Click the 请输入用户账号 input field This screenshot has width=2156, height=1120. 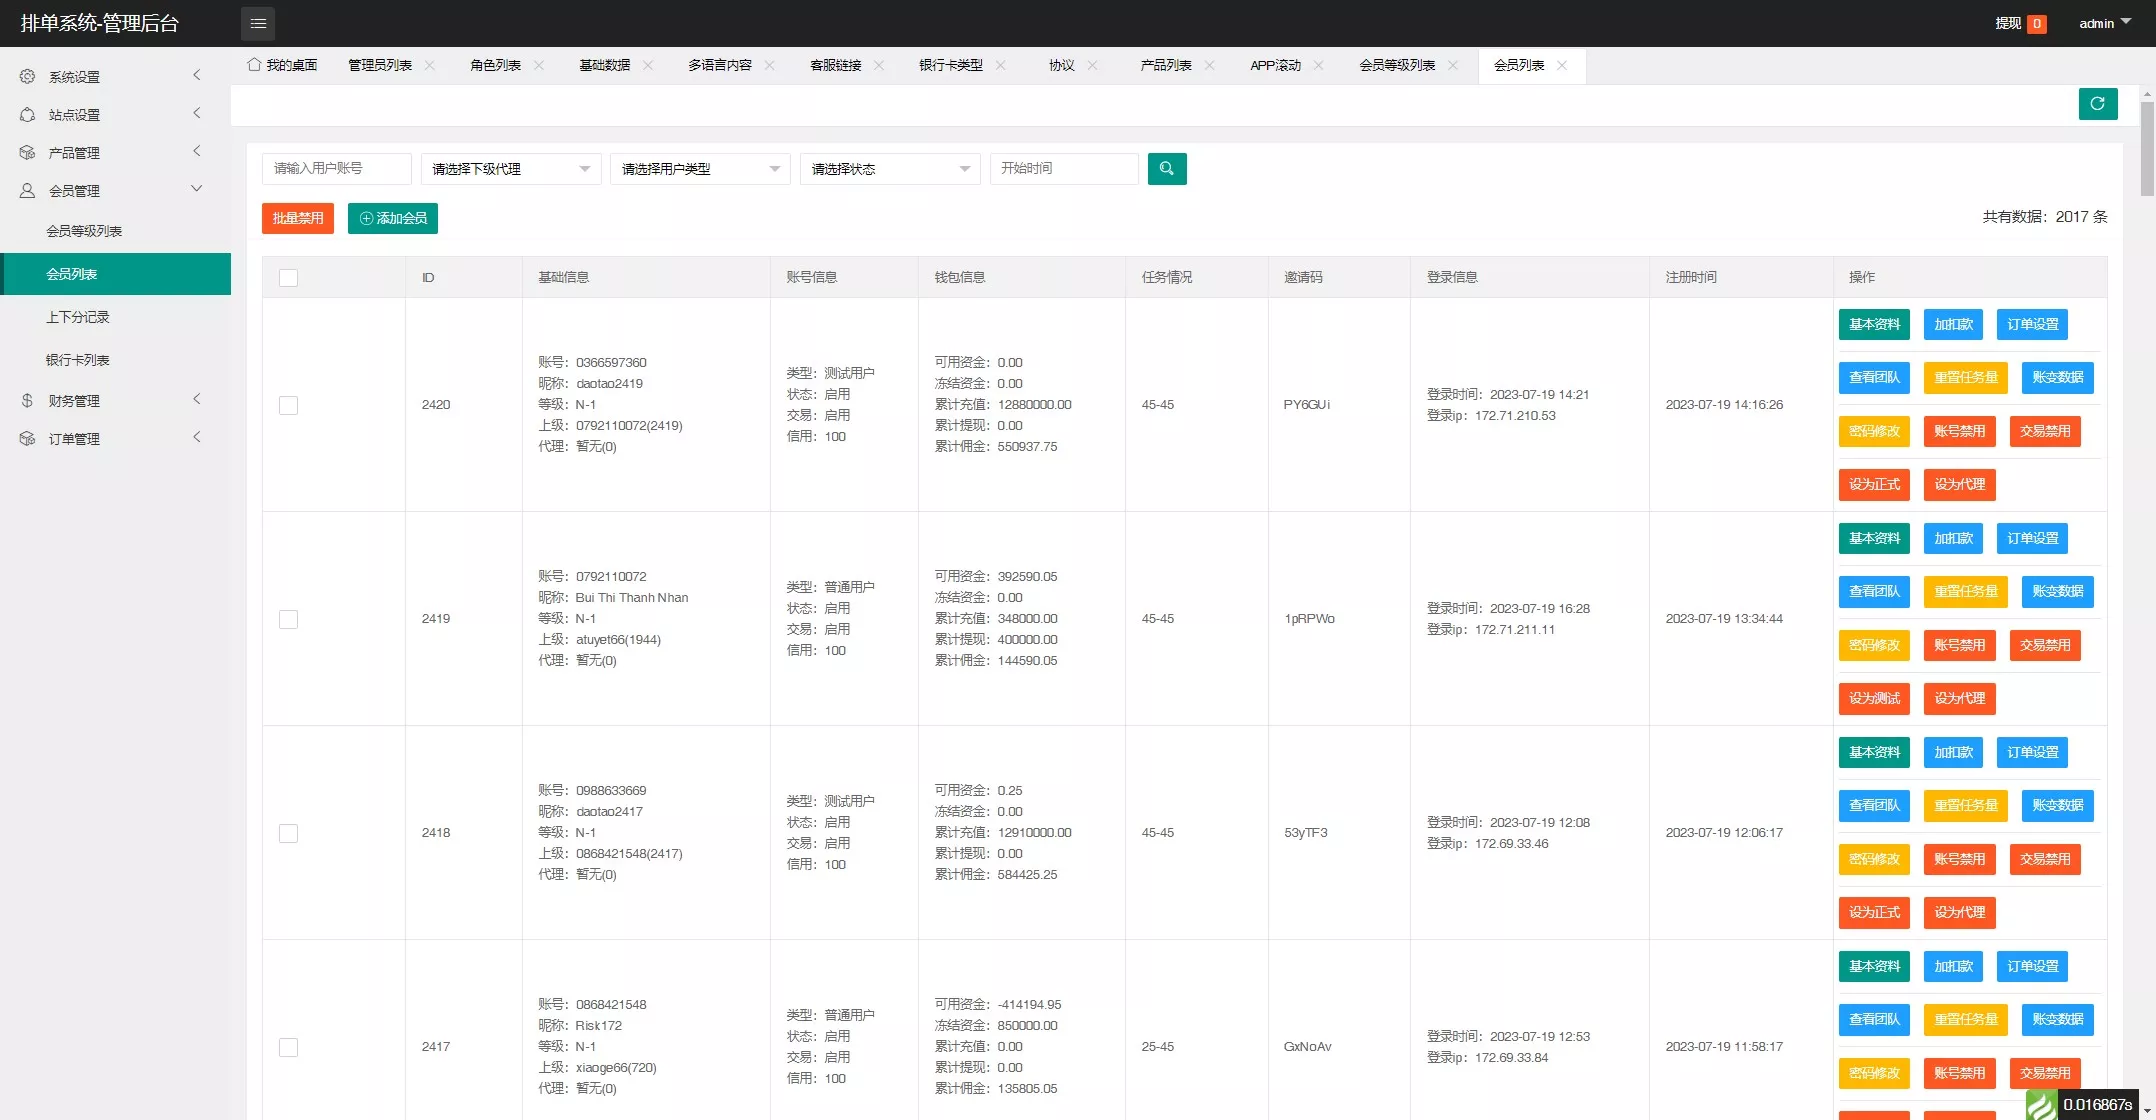(336, 169)
